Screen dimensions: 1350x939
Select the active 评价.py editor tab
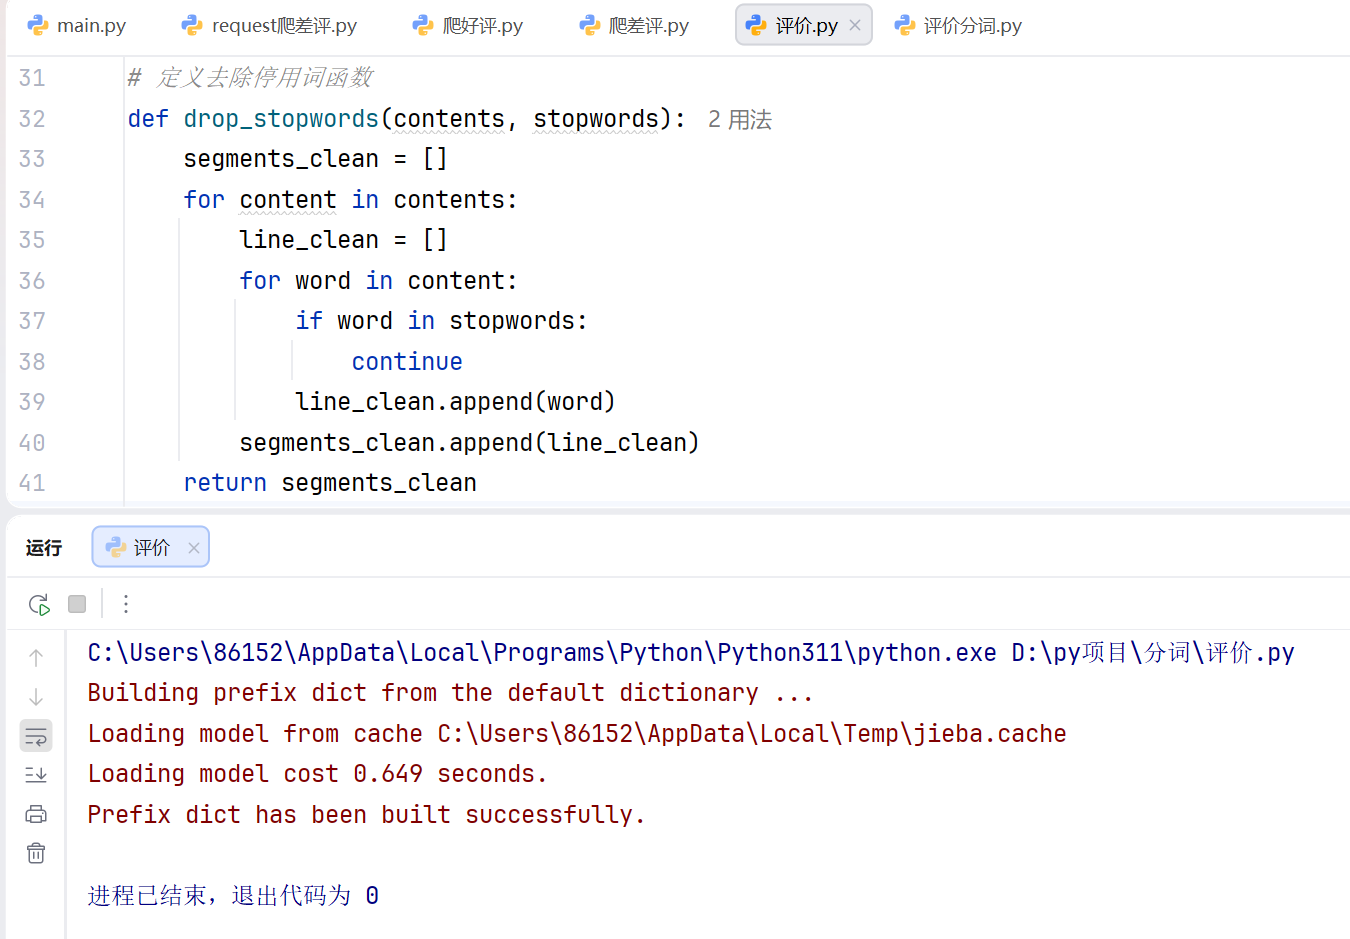[x=805, y=25]
